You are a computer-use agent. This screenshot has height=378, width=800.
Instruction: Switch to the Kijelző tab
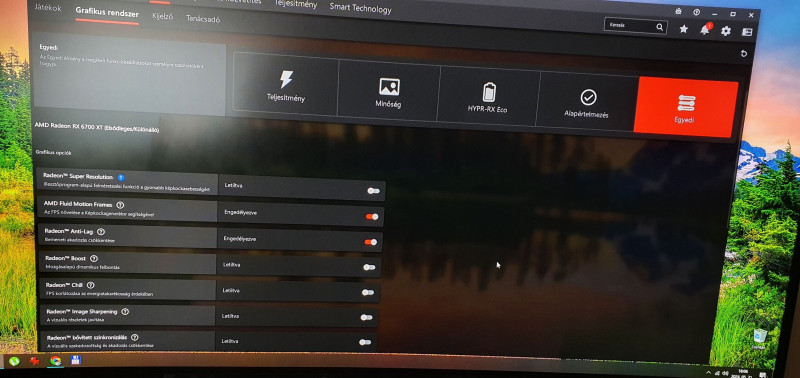click(163, 16)
